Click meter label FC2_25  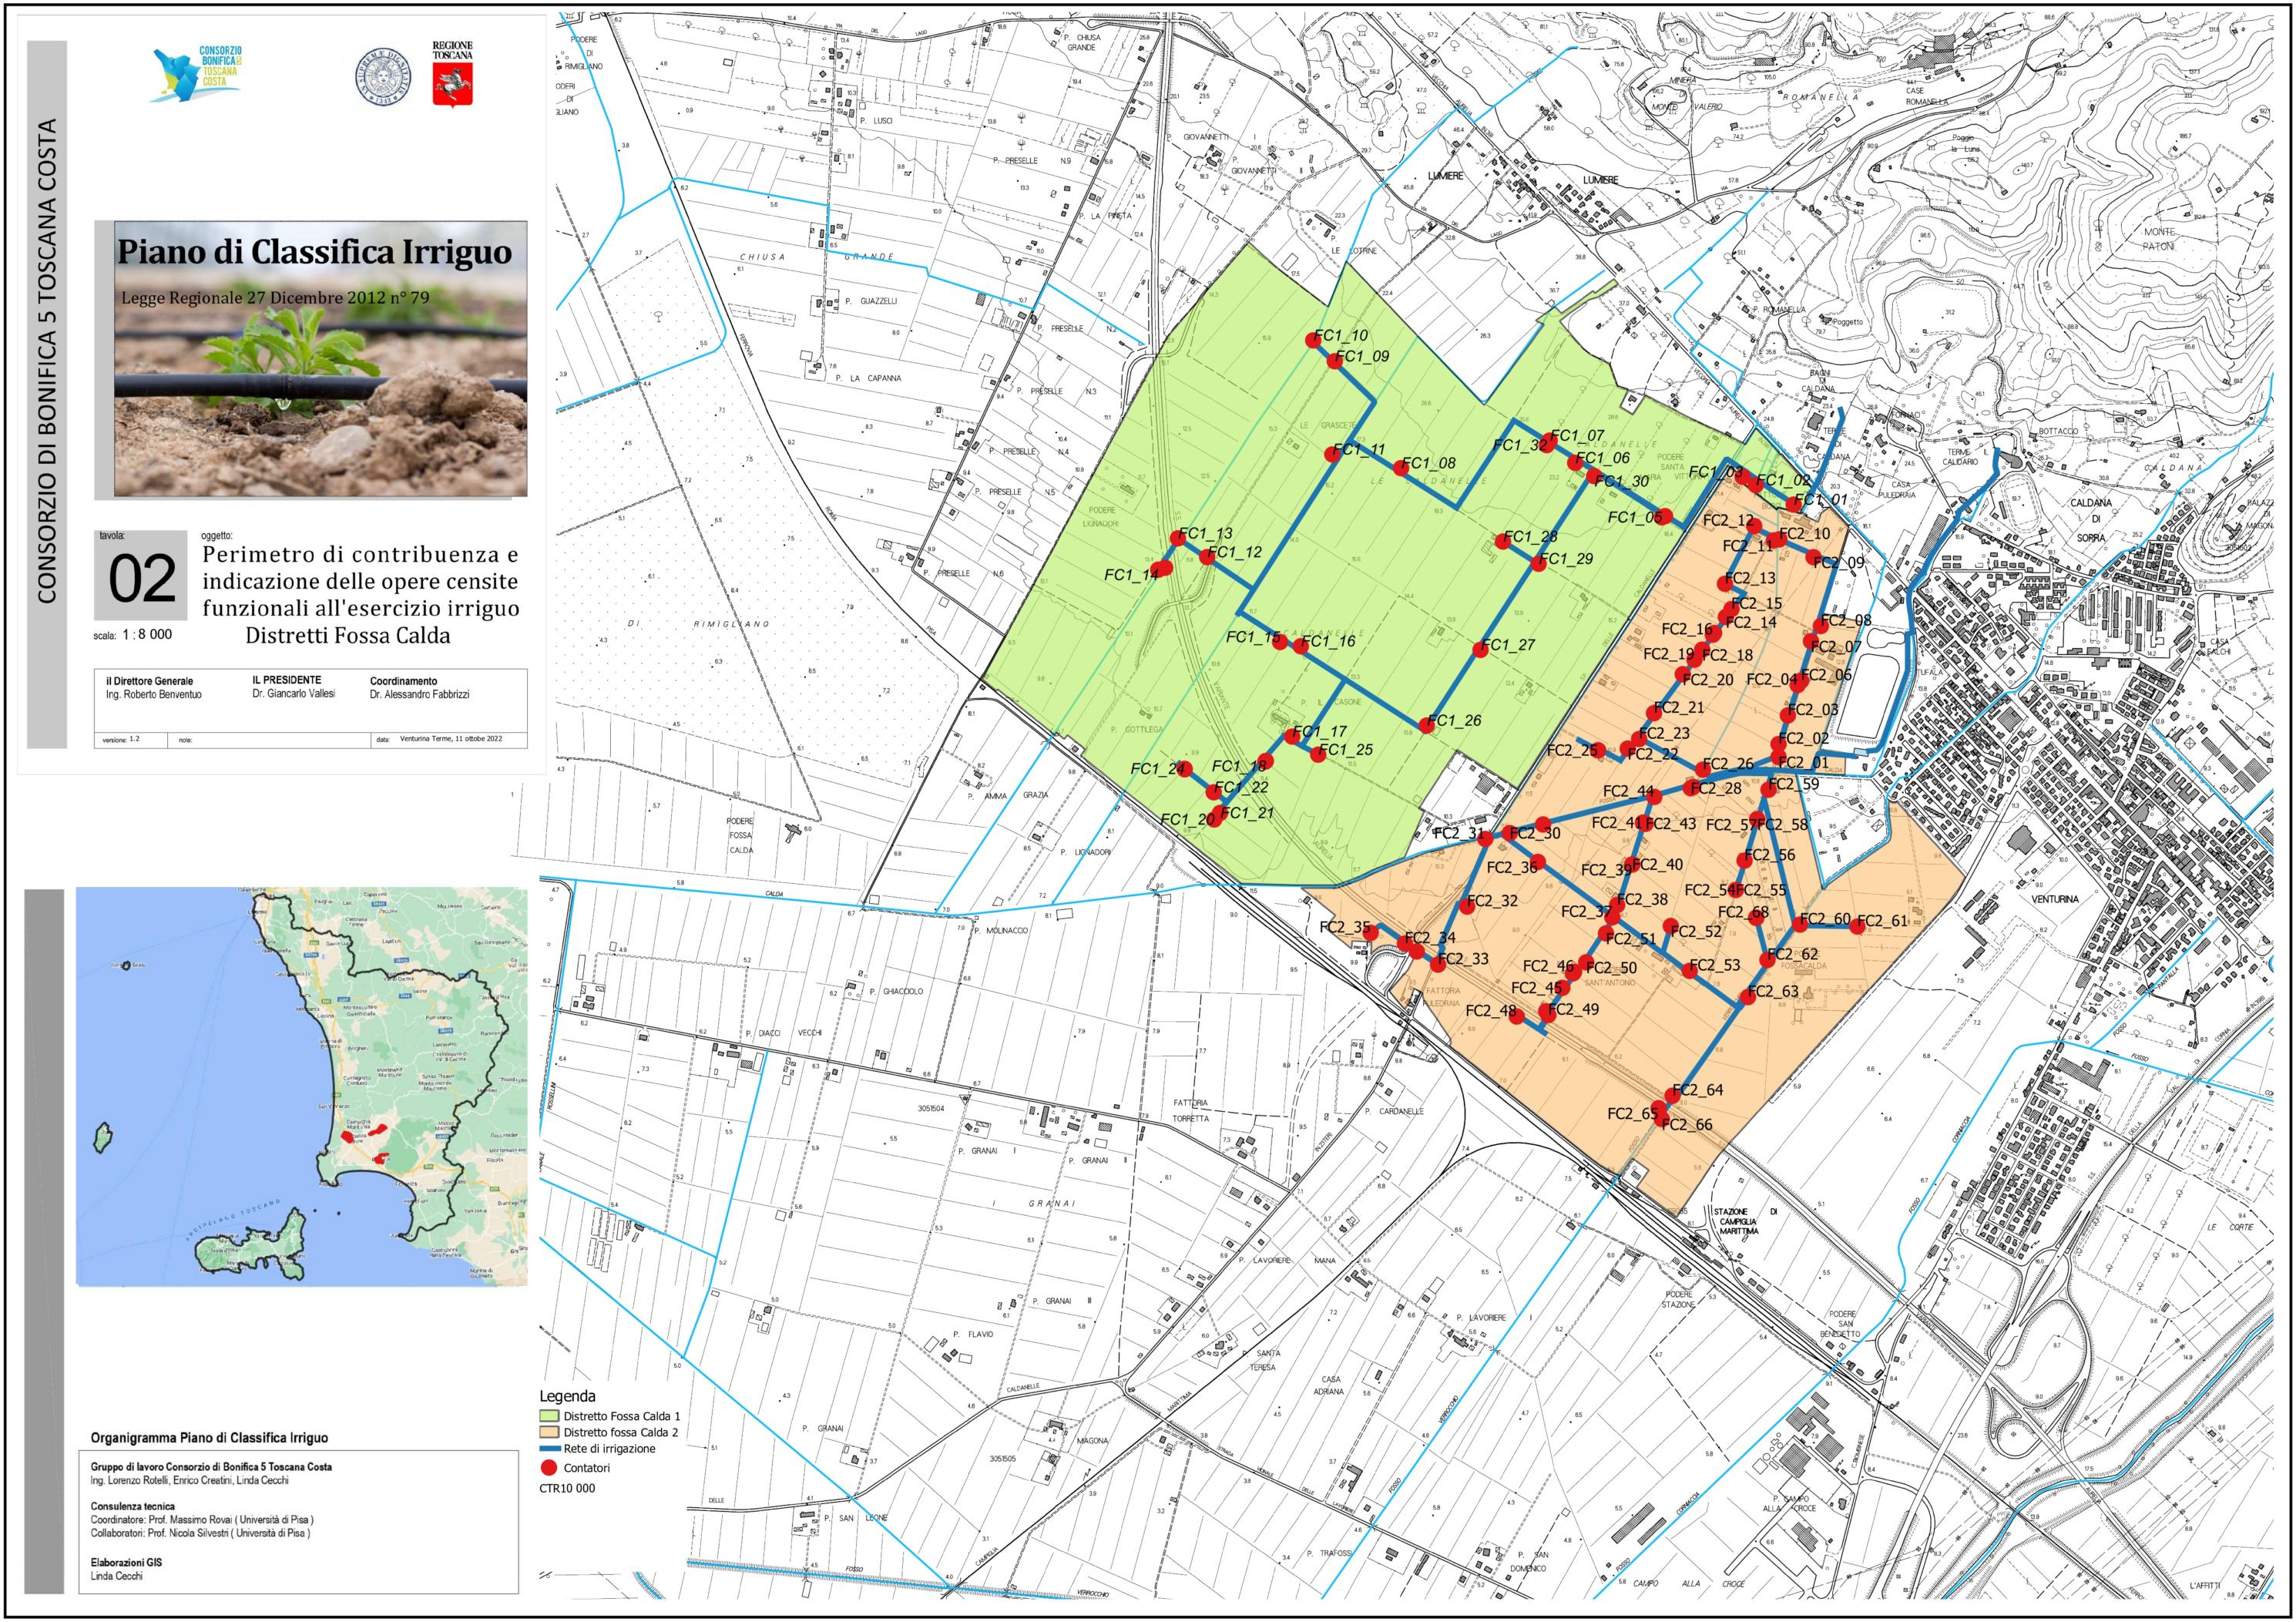pos(1573,750)
